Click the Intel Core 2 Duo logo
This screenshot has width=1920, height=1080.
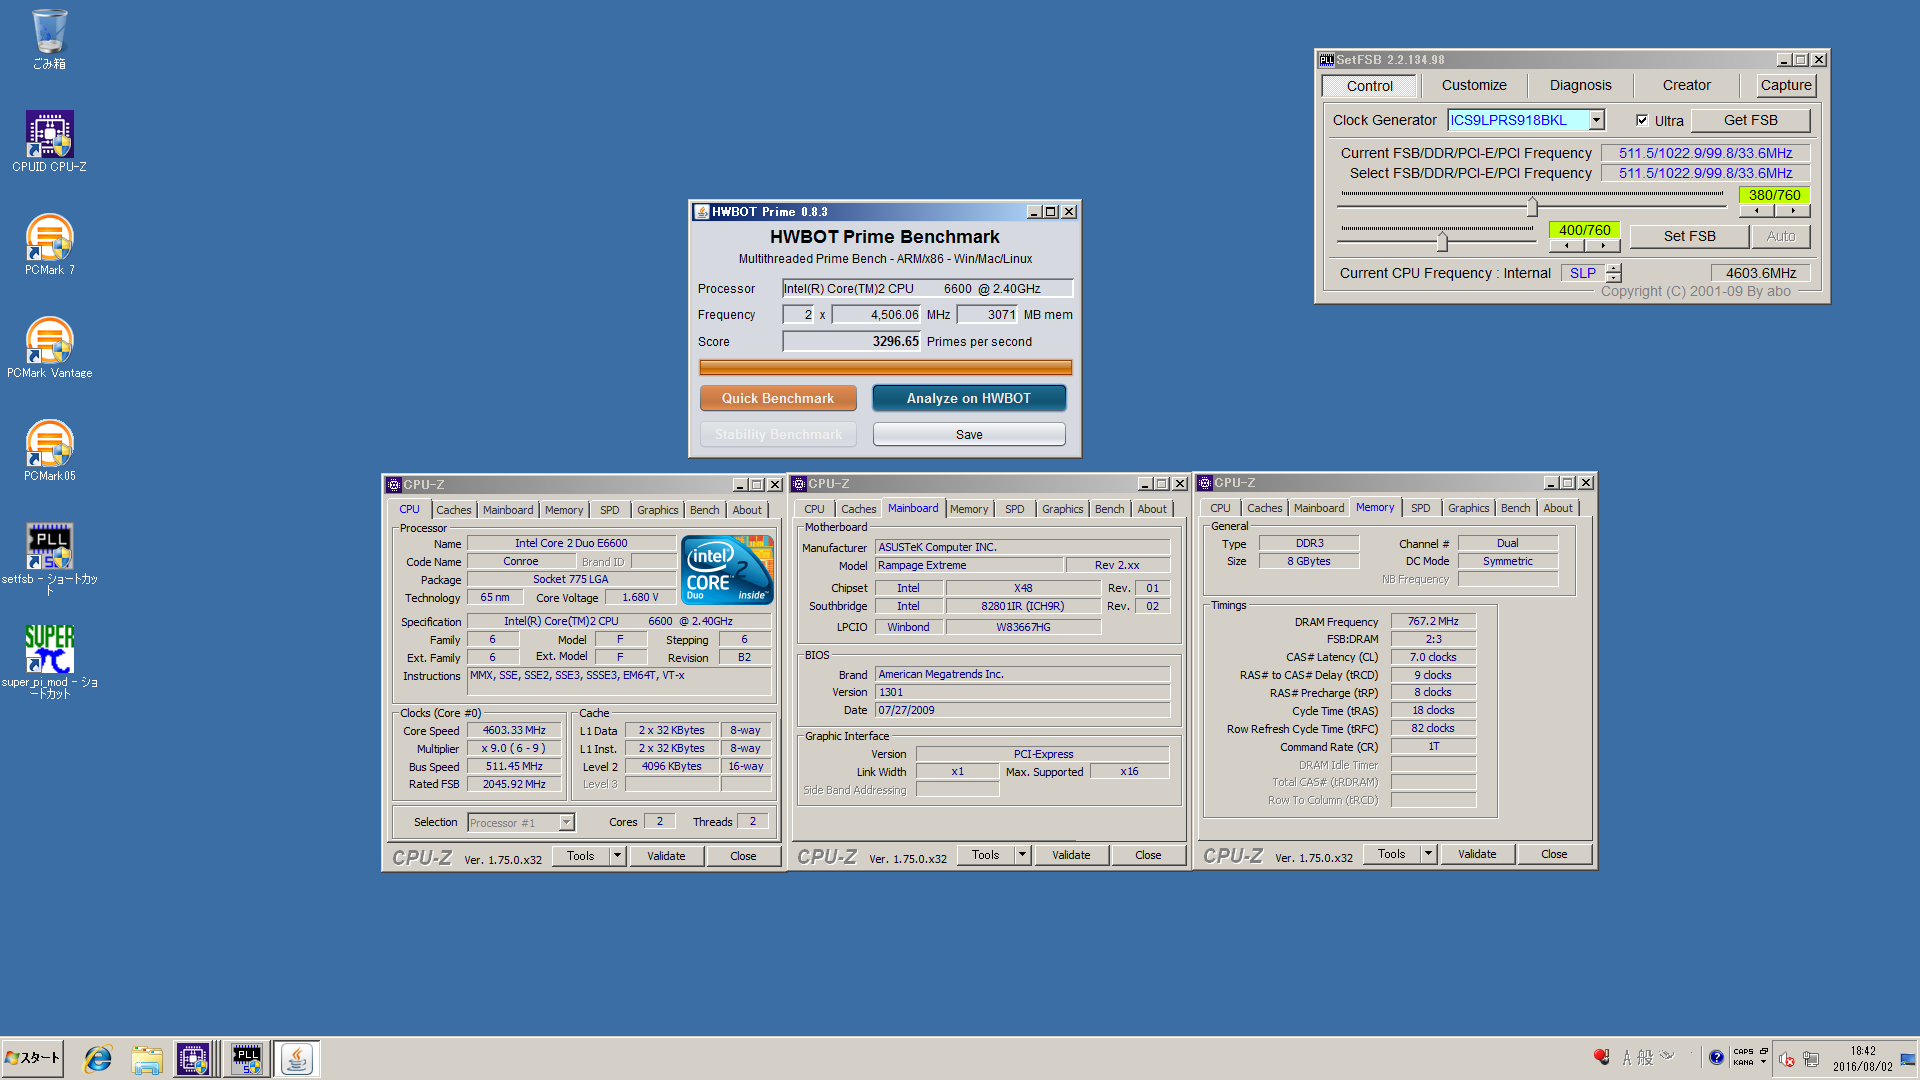[x=727, y=569]
